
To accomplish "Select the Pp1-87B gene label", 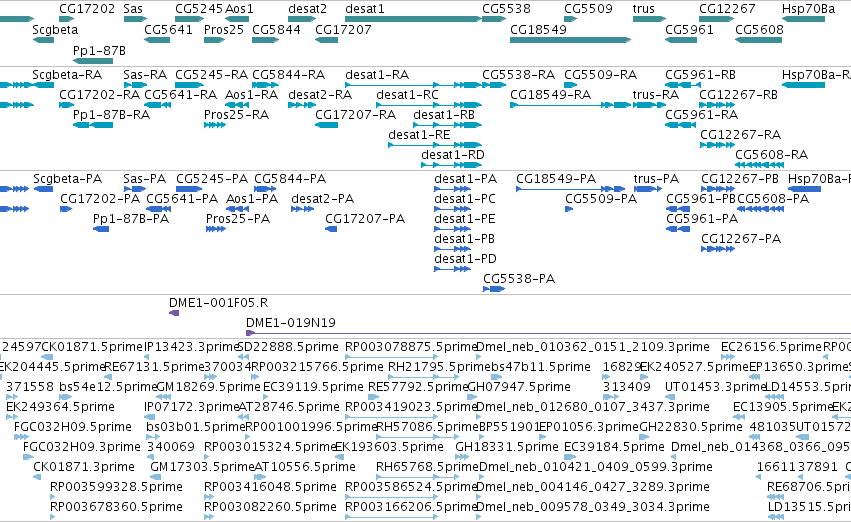I will click(x=99, y=50).
